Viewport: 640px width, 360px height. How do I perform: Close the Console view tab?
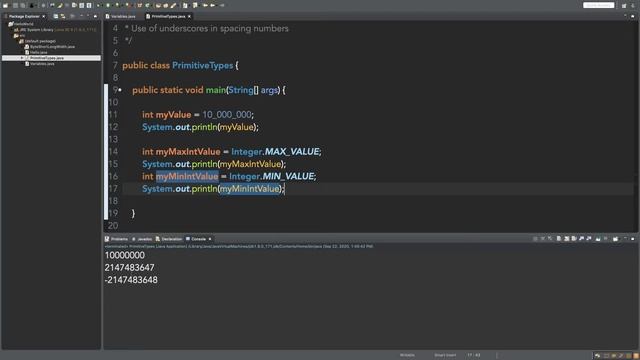[210, 239]
